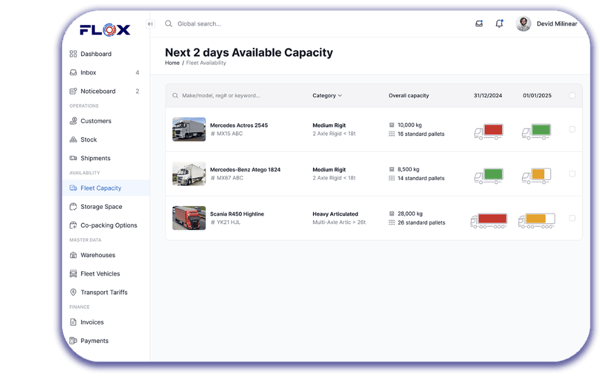This screenshot has height=378, width=600.
Task: Click the Inbox tray icon in sidebar
Action: pos(73,72)
